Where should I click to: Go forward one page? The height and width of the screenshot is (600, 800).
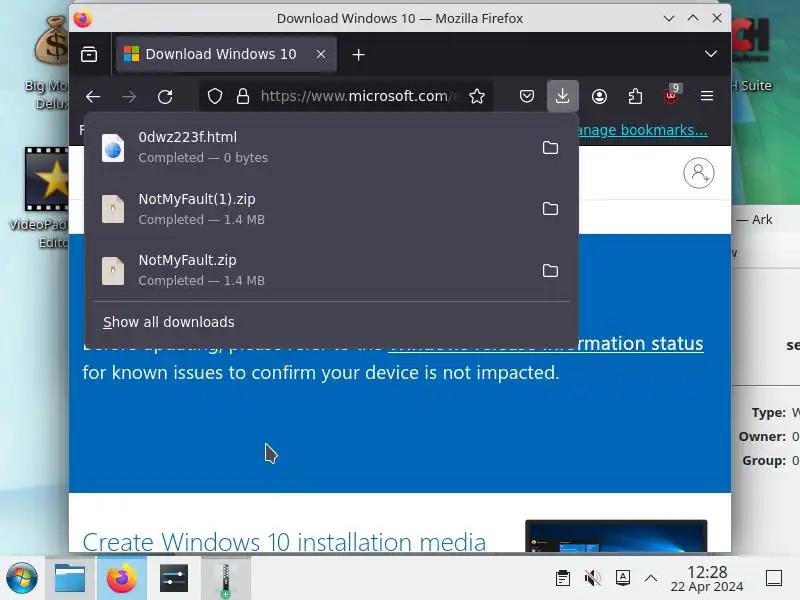(129, 96)
